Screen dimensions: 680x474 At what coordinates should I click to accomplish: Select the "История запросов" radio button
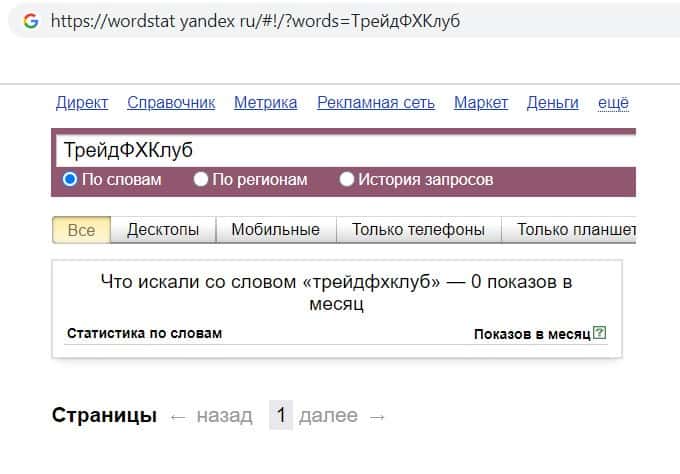(347, 180)
